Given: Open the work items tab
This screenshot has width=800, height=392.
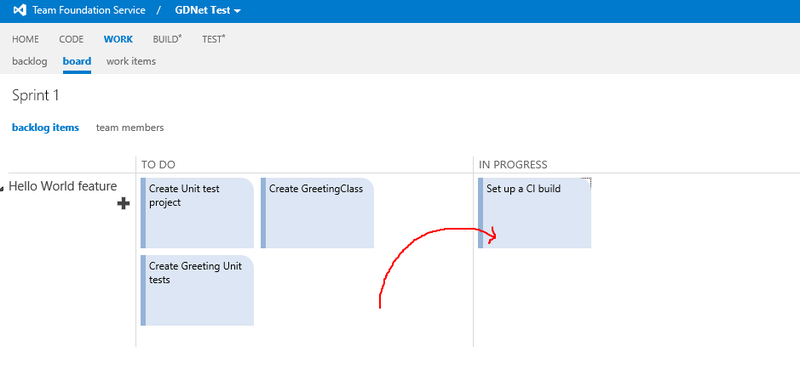Looking at the screenshot, I should (131, 61).
